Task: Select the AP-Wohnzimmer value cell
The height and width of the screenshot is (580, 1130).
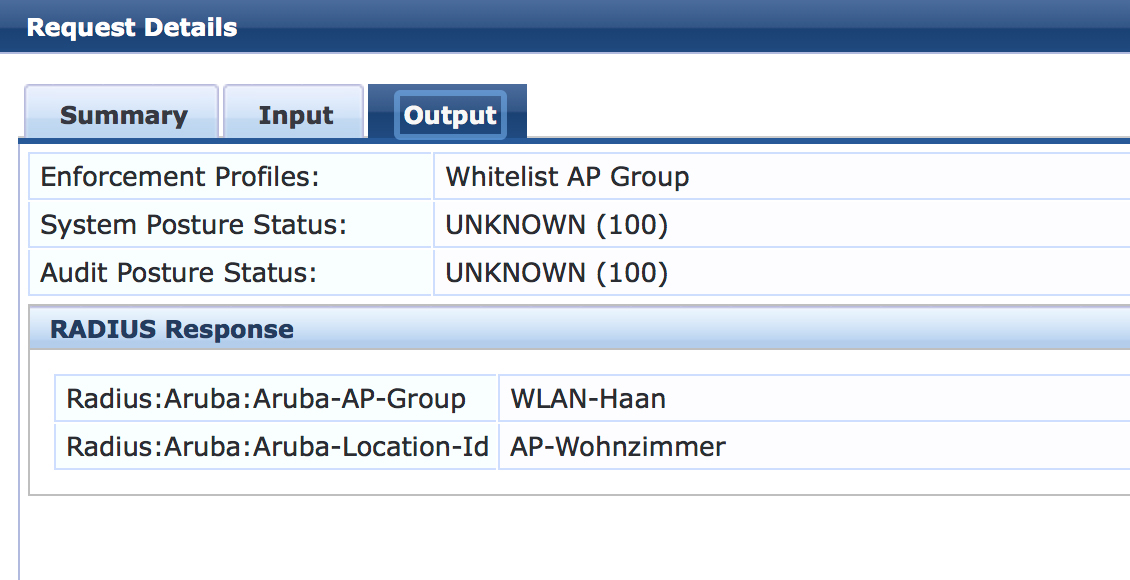Action: (x=618, y=447)
